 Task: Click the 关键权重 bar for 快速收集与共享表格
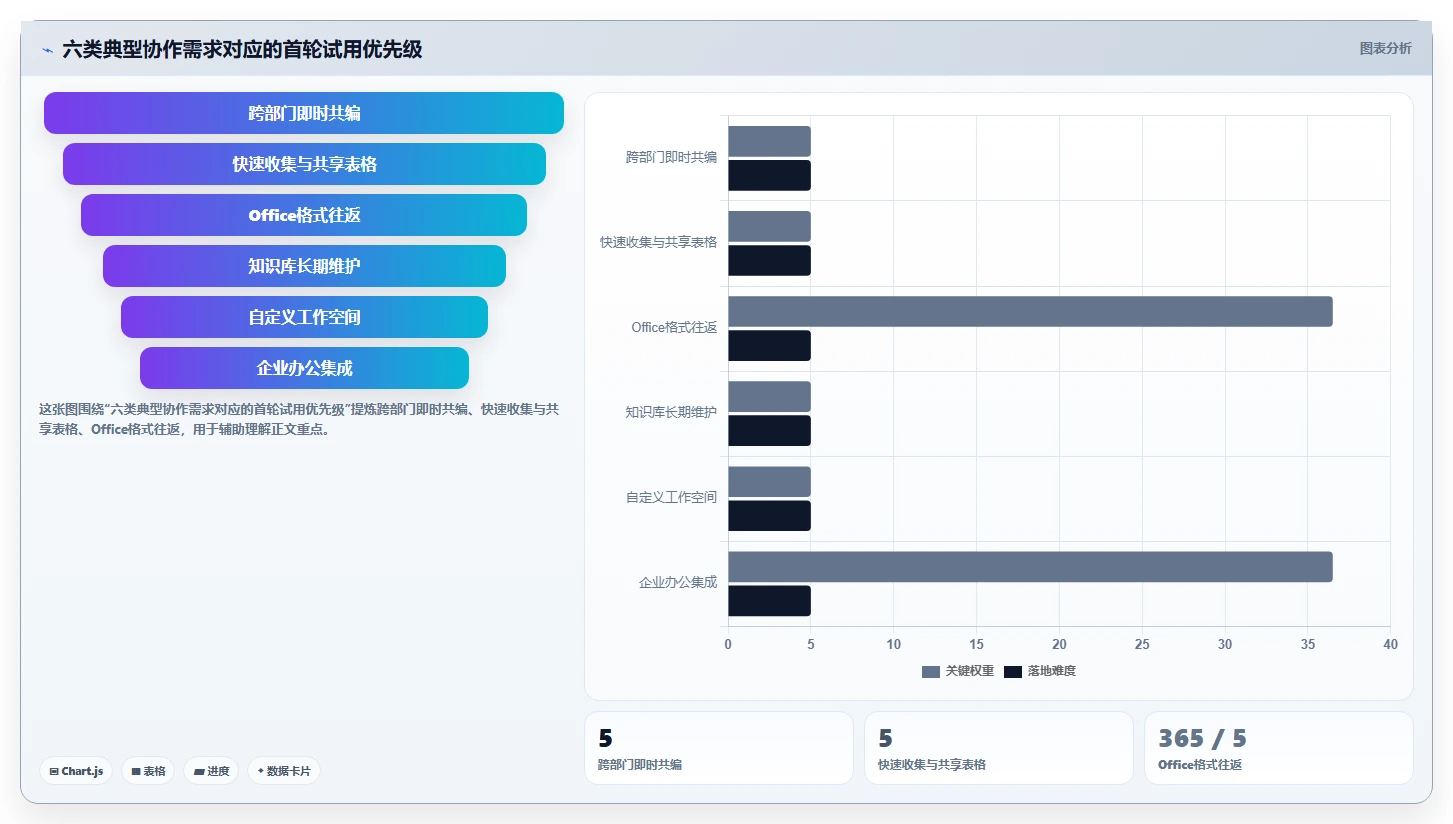[x=769, y=226]
